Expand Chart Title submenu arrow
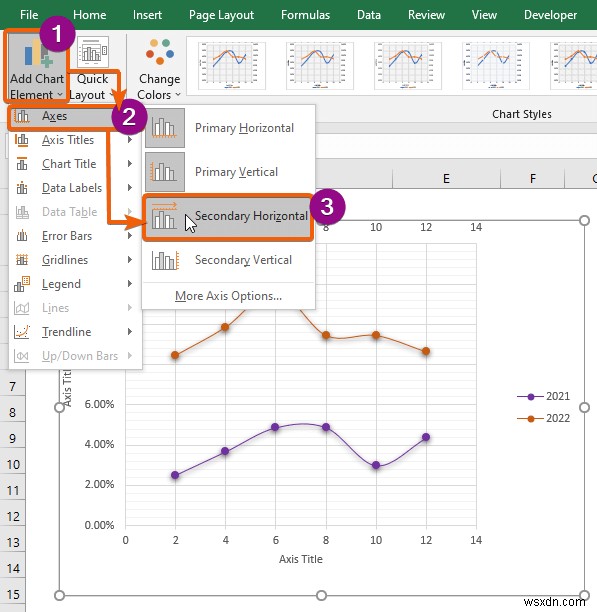 click(x=130, y=164)
